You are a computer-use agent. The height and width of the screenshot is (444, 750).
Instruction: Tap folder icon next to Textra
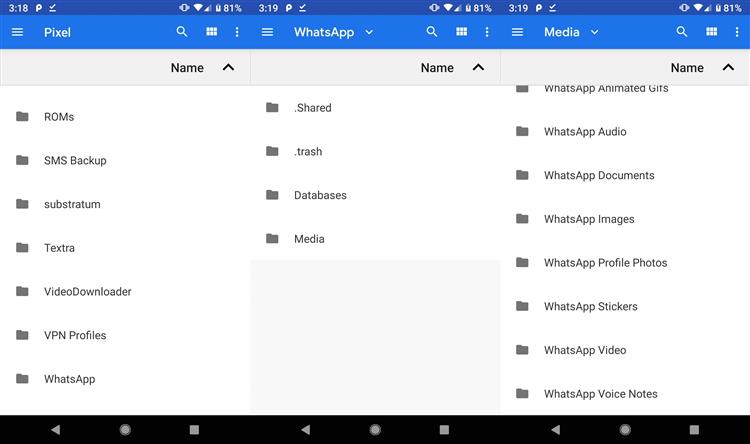tap(22, 247)
